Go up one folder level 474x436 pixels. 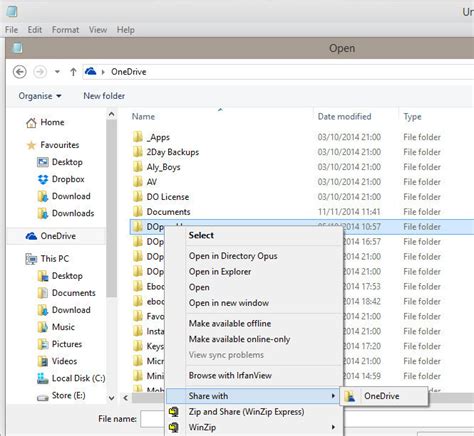73,72
